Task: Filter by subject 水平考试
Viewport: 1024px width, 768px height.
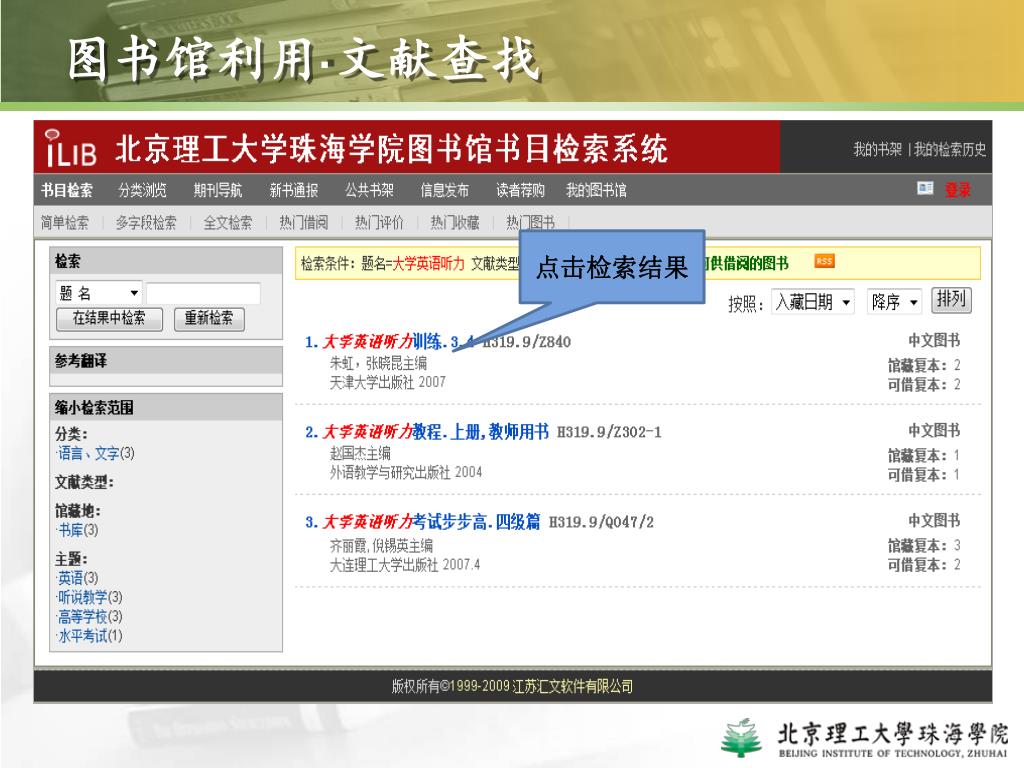Action: click(83, 636)
